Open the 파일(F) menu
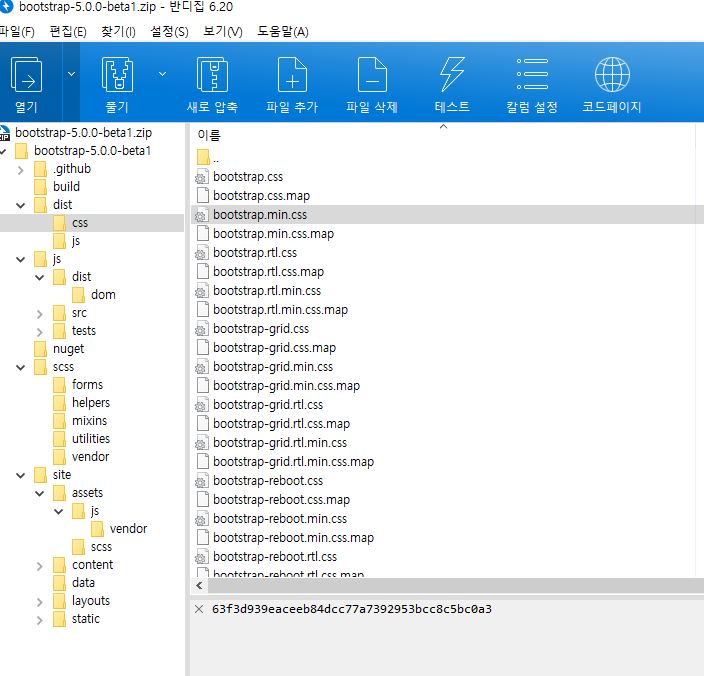The image size is (704, 676). tap(17, 32)
